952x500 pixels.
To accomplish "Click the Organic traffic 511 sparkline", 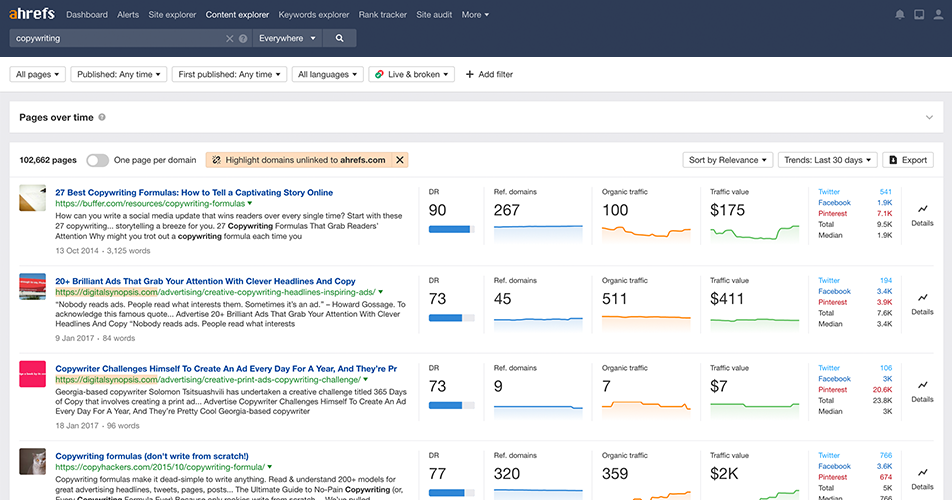I will (x=646, y=322).
